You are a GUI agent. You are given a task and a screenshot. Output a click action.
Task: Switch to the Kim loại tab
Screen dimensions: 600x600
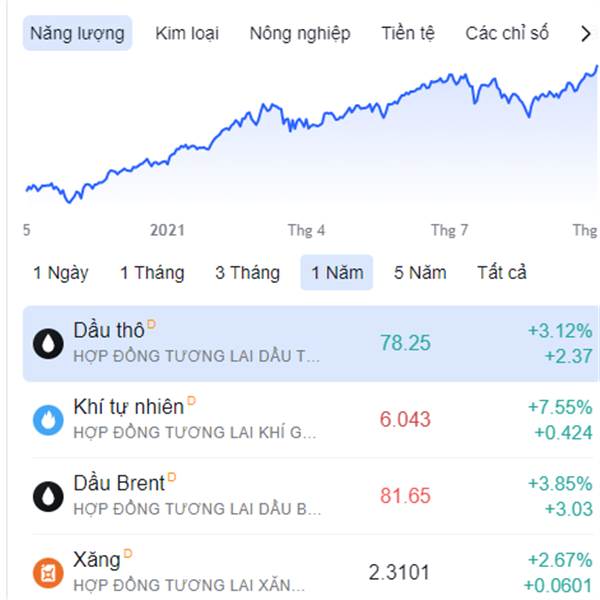pos(187,33)
